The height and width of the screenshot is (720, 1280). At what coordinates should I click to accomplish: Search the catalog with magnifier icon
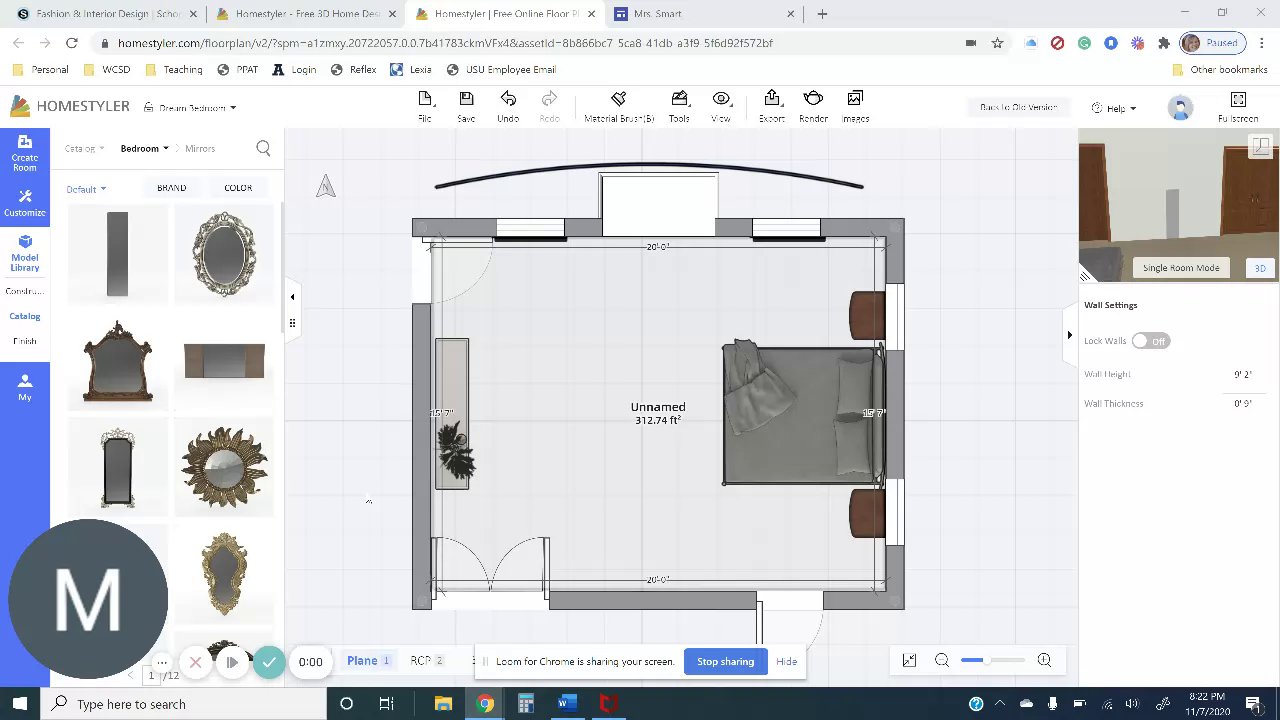[263, 148]
